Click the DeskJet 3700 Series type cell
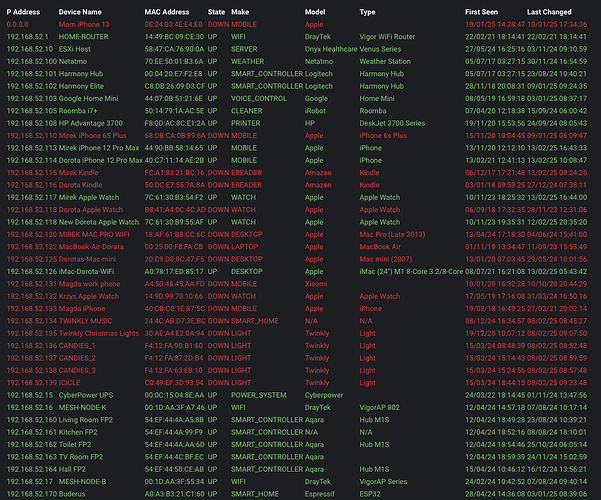The width and height of the screenshot is (601, 500). [392, 123]
